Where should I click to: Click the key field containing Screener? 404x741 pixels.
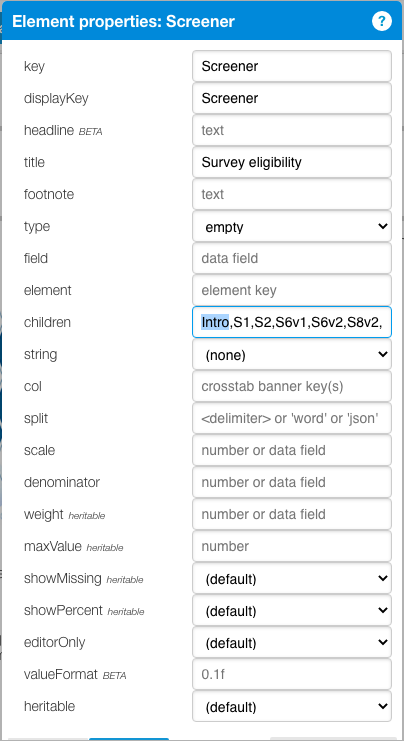click(292, 66)
